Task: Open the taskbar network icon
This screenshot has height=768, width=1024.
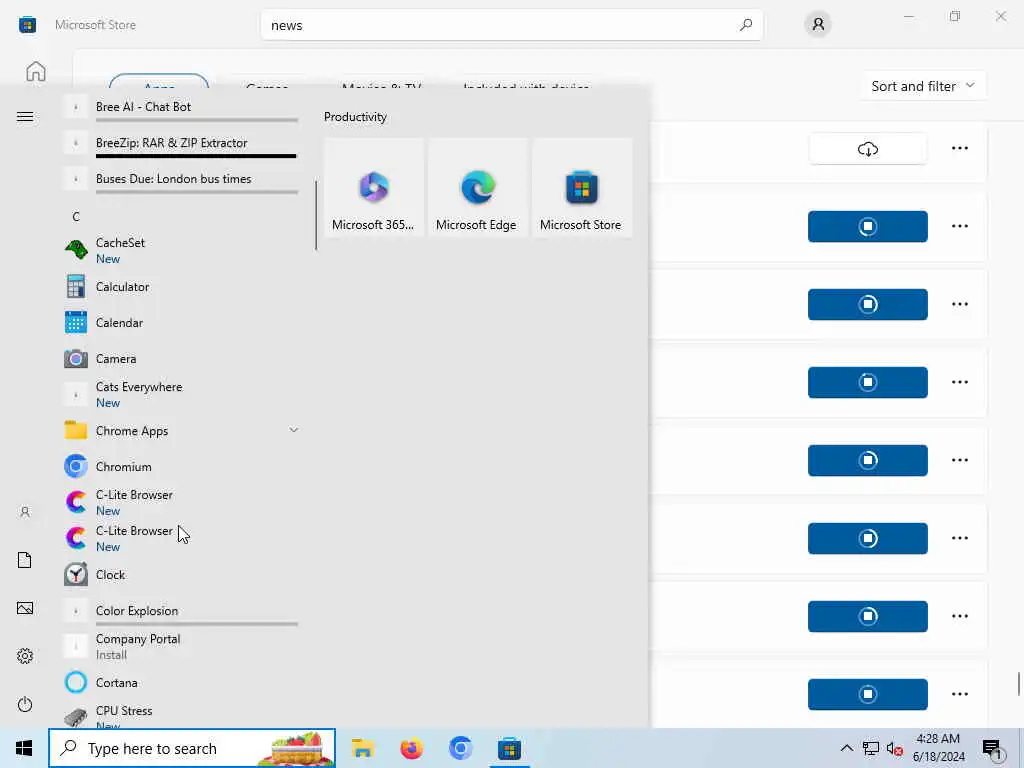Action: point(871,748)
